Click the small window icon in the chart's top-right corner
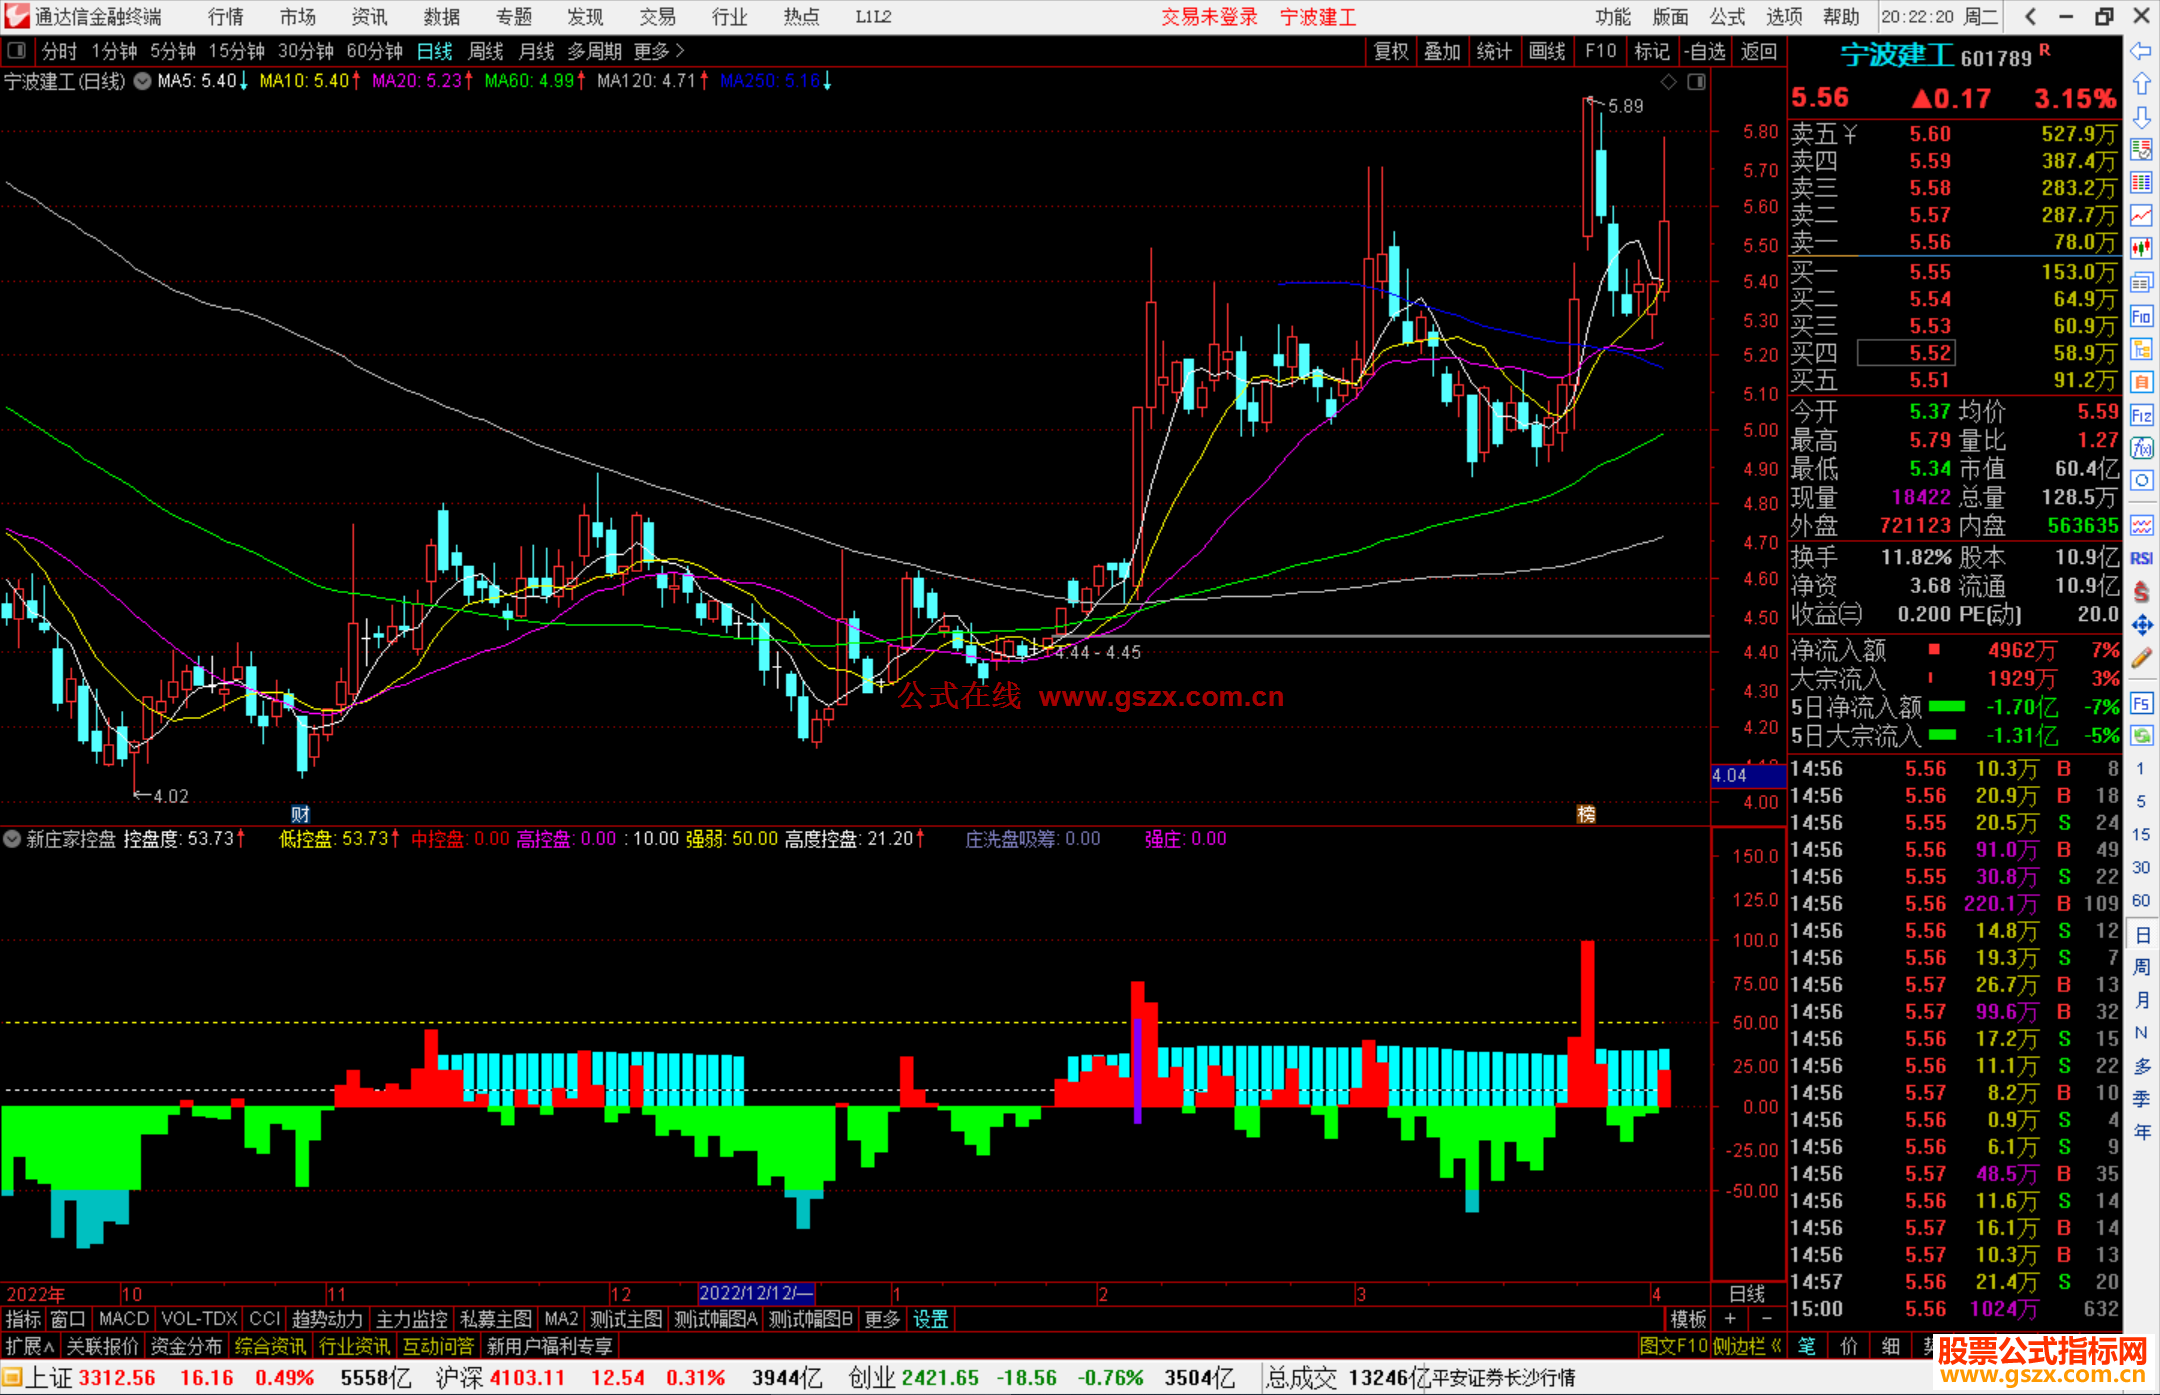 pos(1696,82)
